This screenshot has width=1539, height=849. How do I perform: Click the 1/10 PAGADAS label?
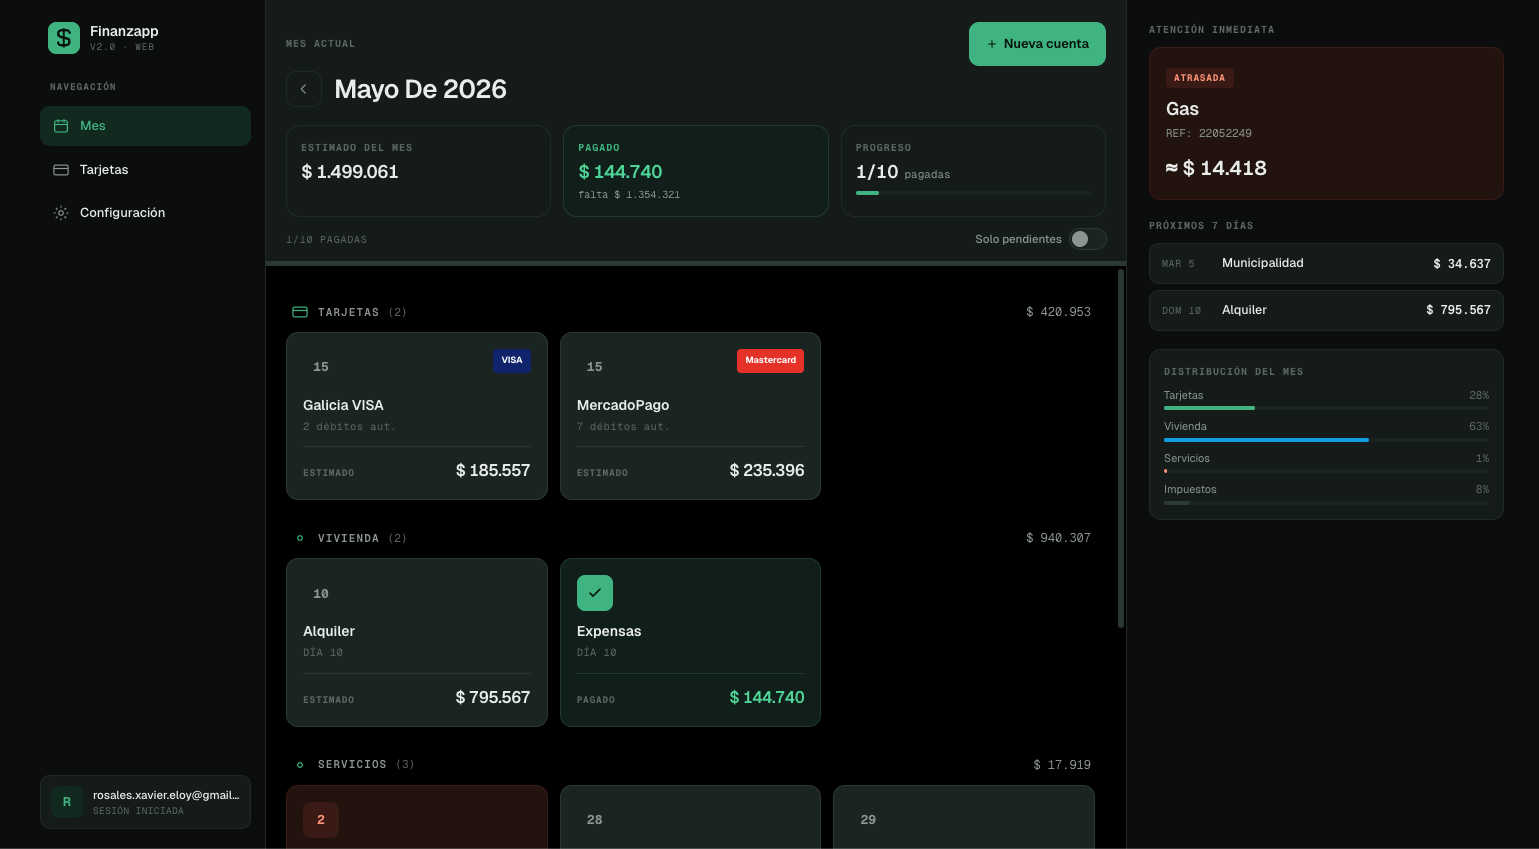326,240
